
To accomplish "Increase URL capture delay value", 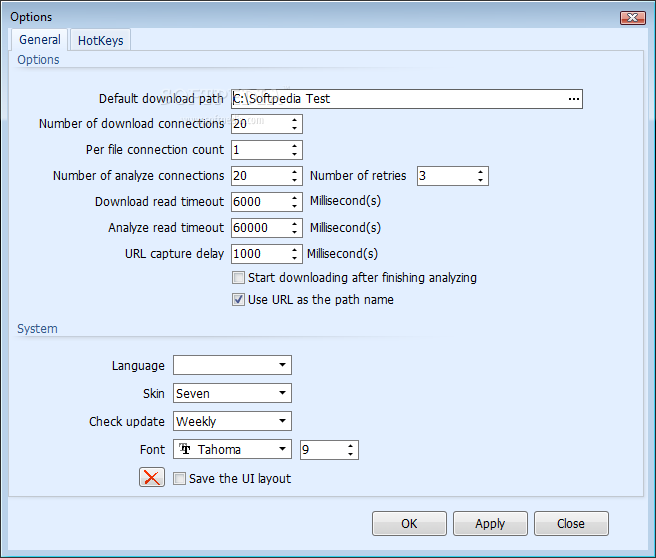I will 295,249.
